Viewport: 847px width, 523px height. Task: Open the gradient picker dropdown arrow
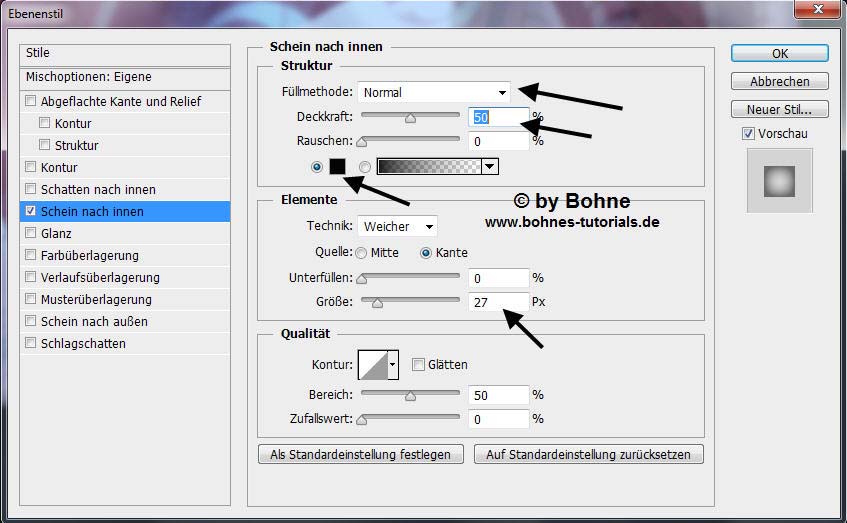(x=489, y=167)
